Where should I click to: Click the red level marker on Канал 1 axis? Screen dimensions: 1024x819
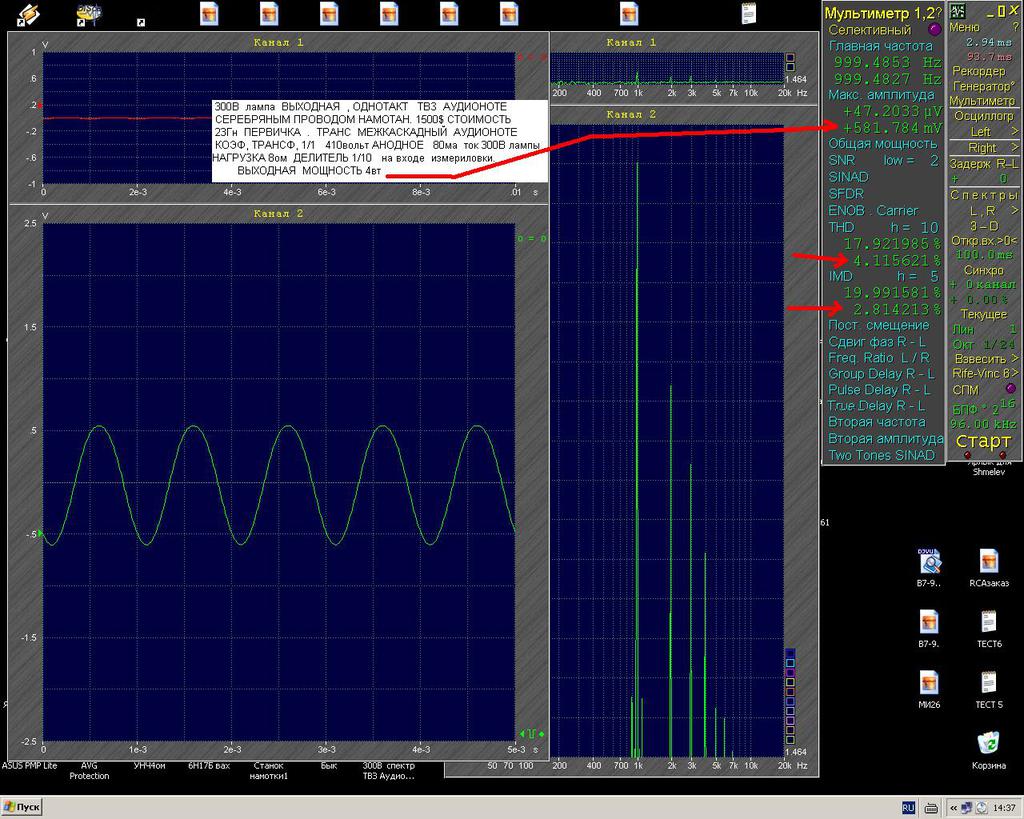pyautogui.click(x=40, y=105)
